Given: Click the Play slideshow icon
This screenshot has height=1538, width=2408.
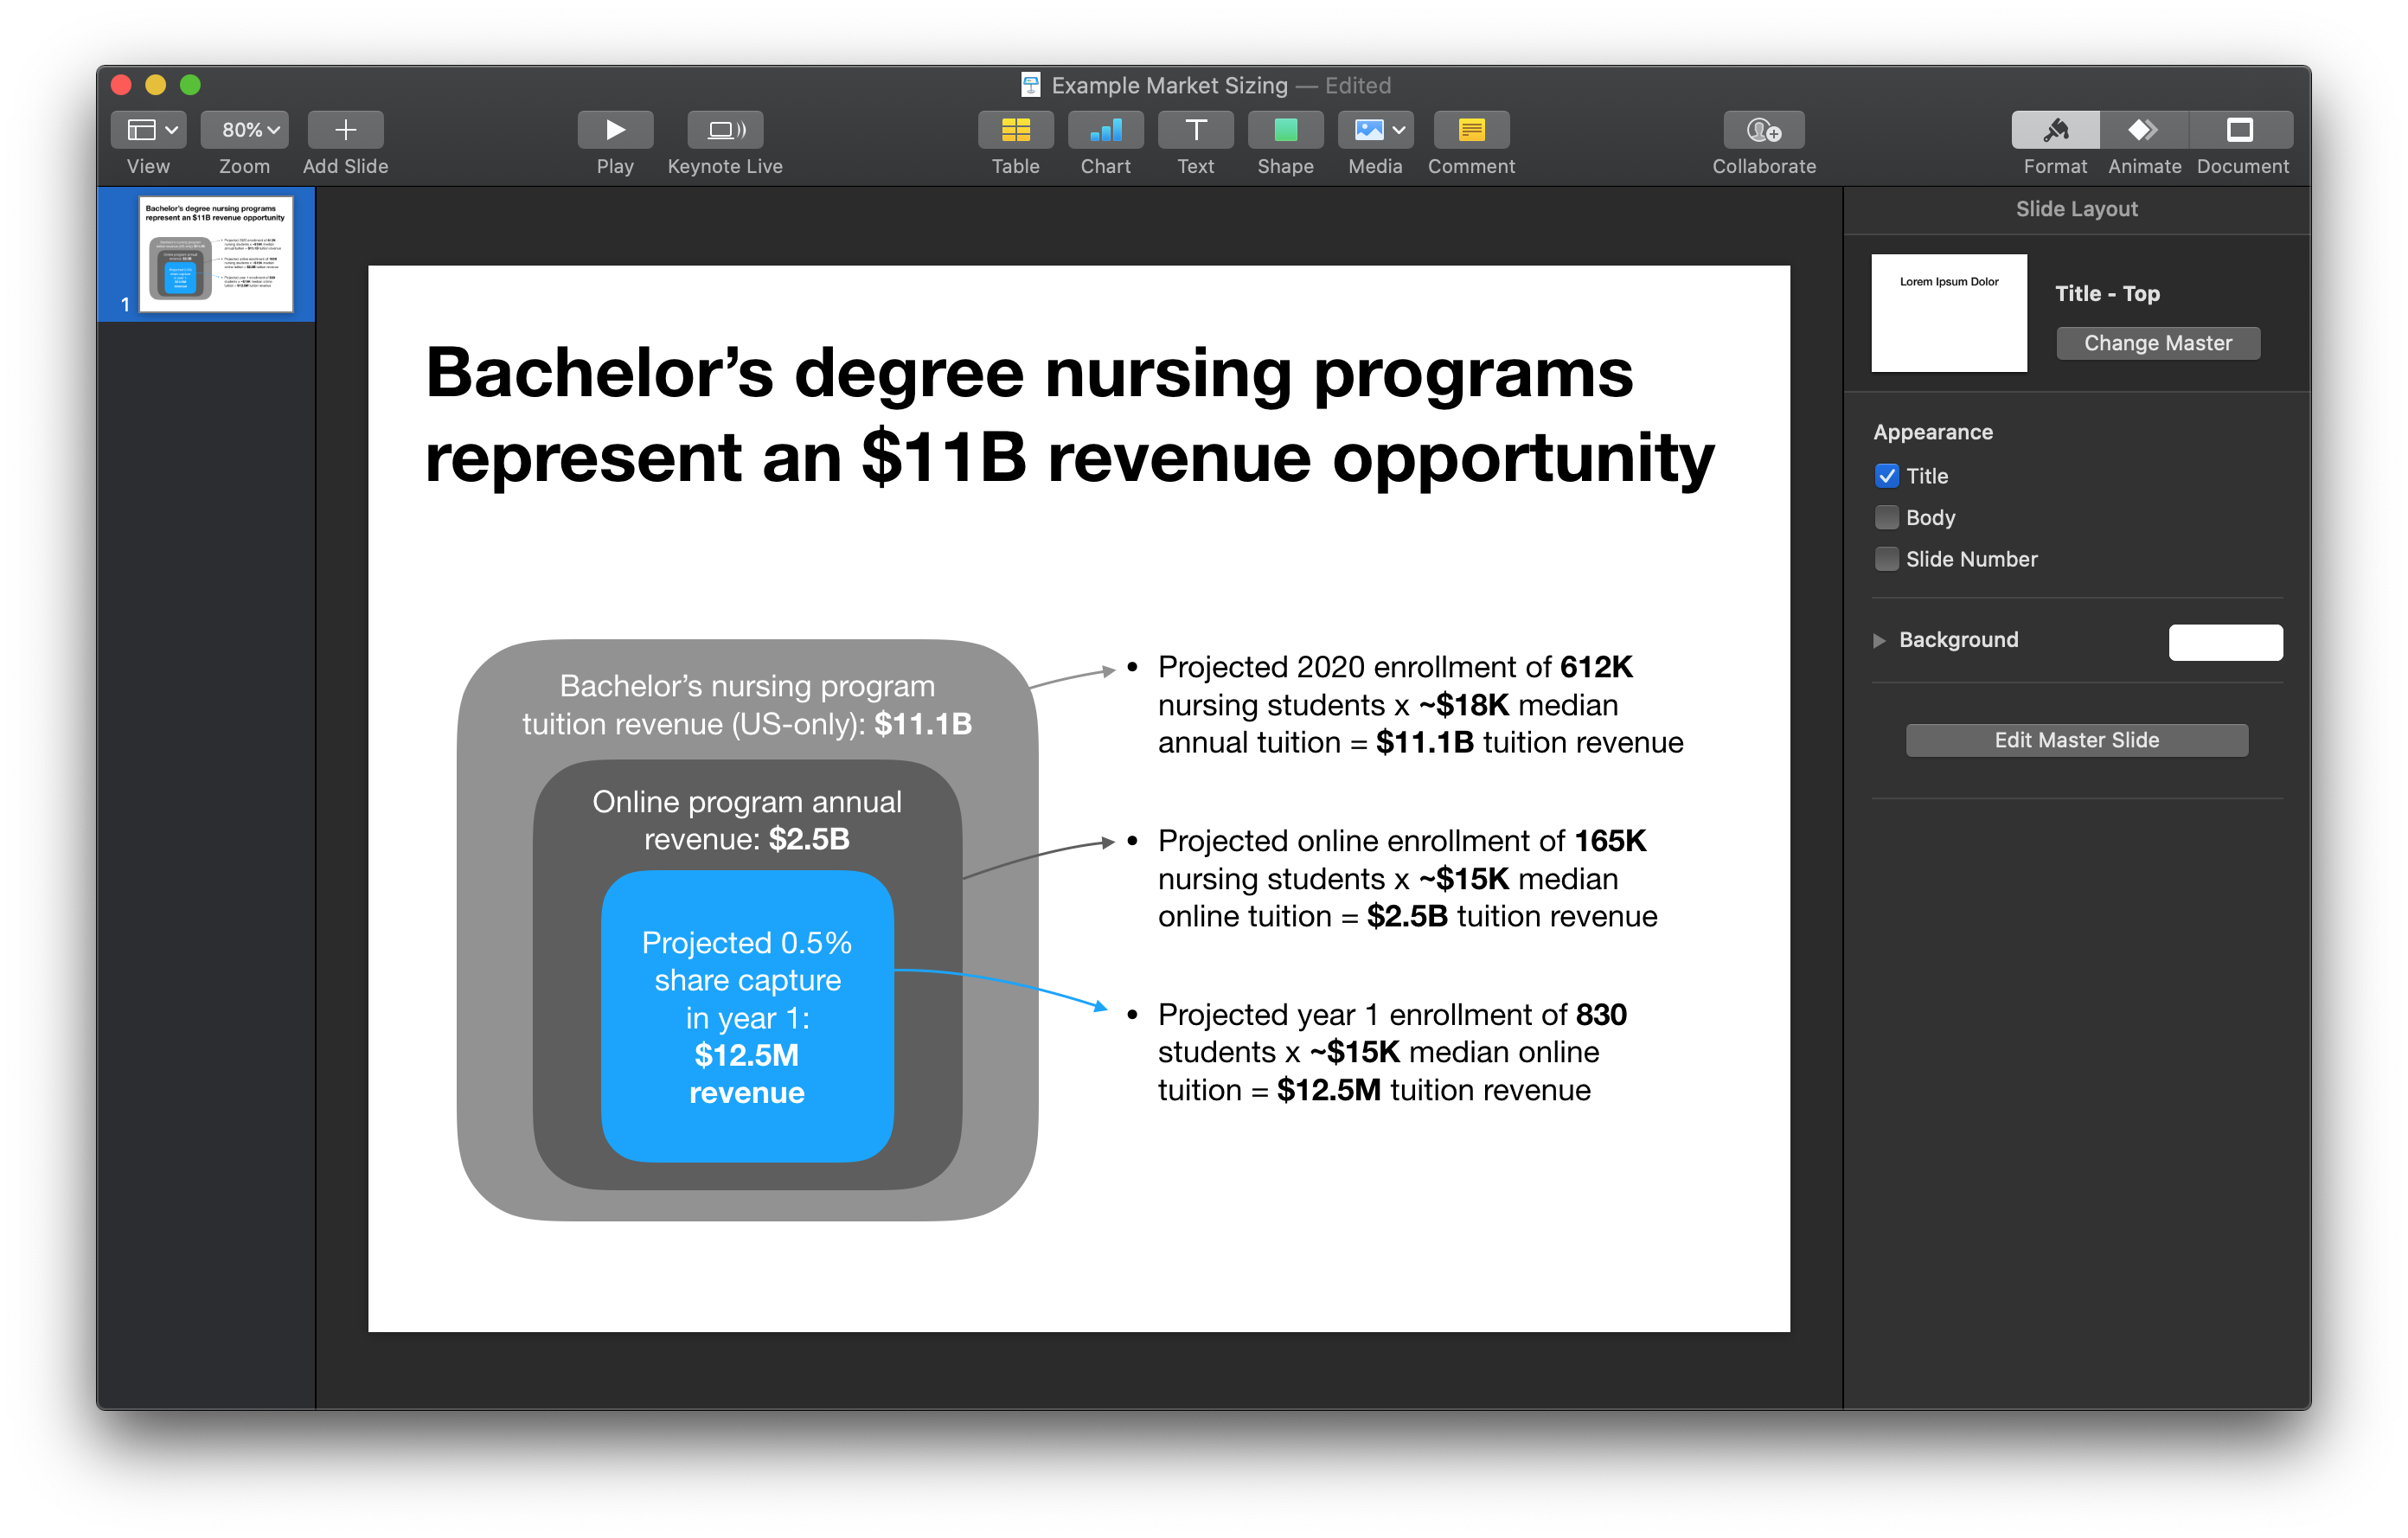Looking at the screenshot, I should click(614, 129).
